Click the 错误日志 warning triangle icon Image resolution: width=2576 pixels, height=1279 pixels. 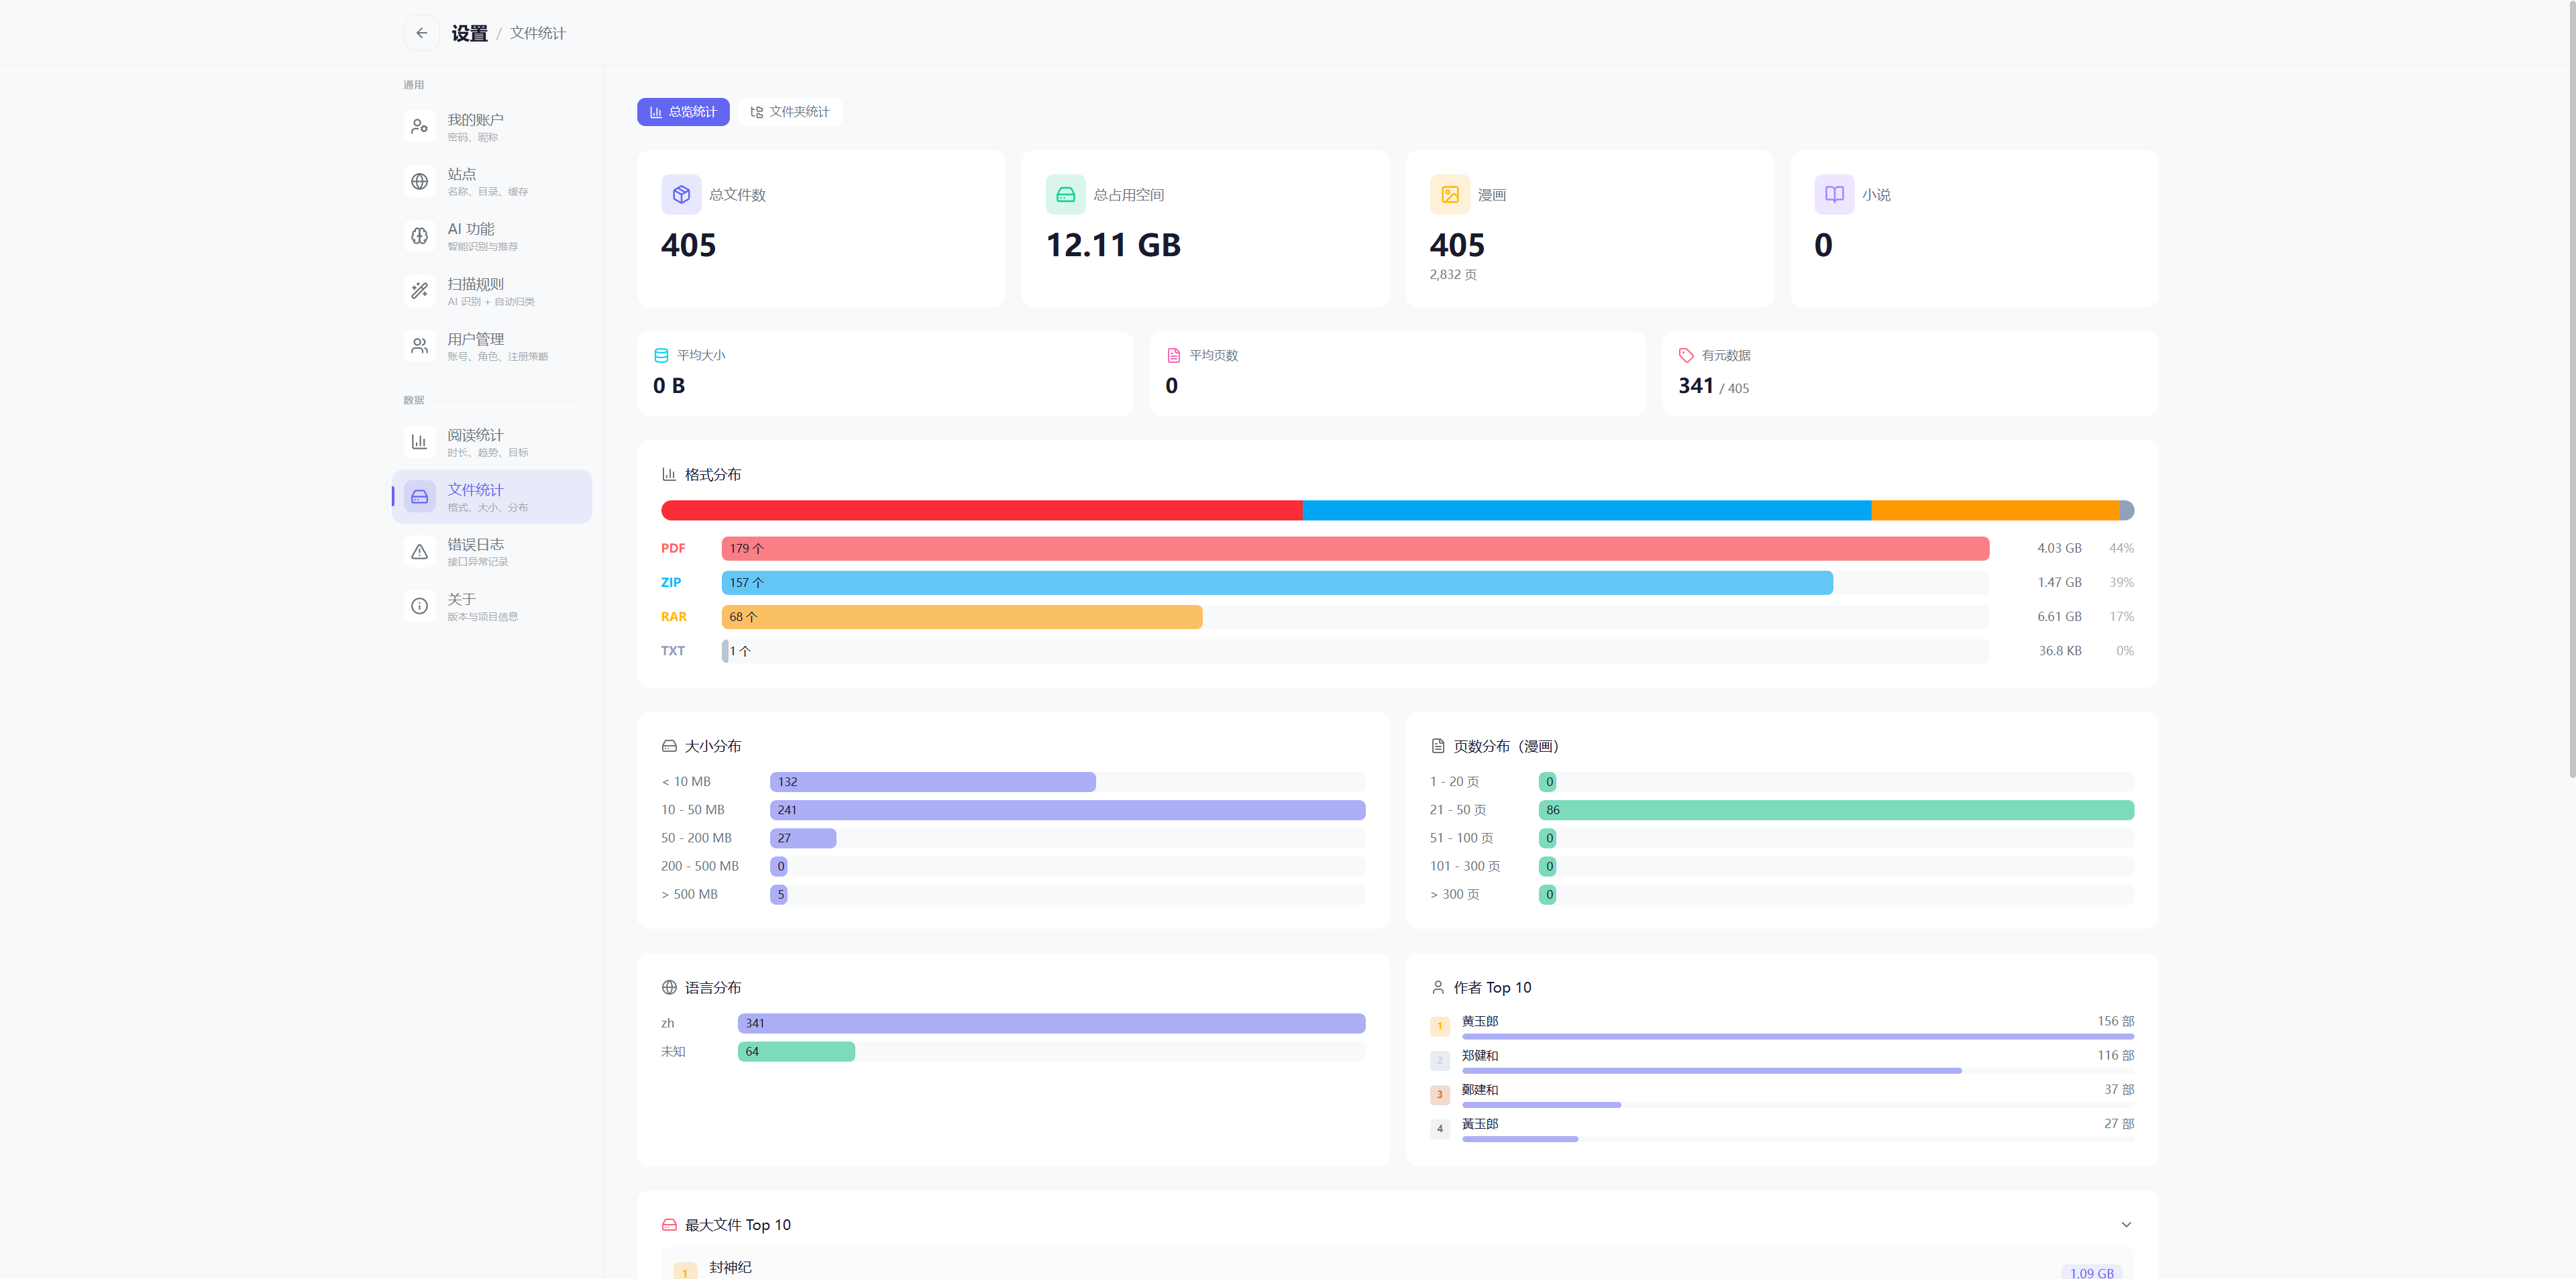tap(420, 552)
